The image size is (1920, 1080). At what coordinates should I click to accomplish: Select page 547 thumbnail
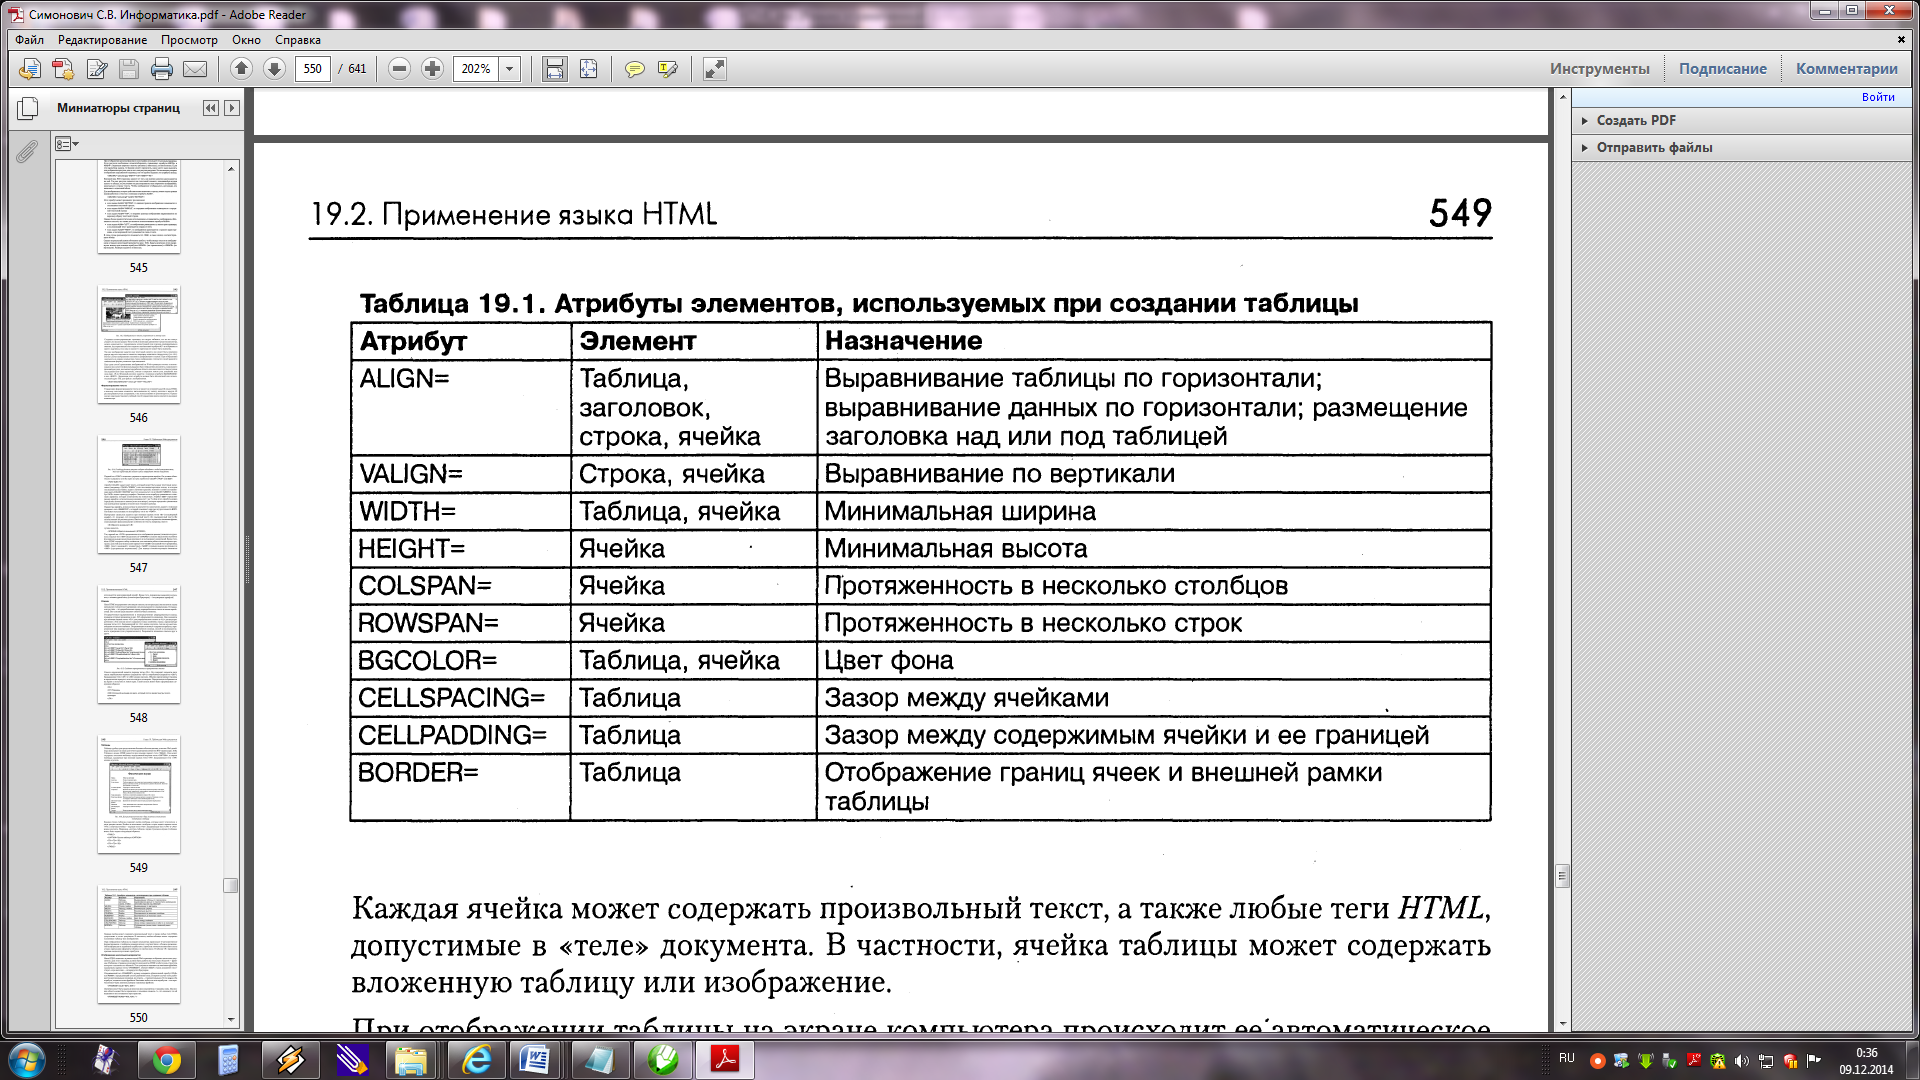click(139, 494)
